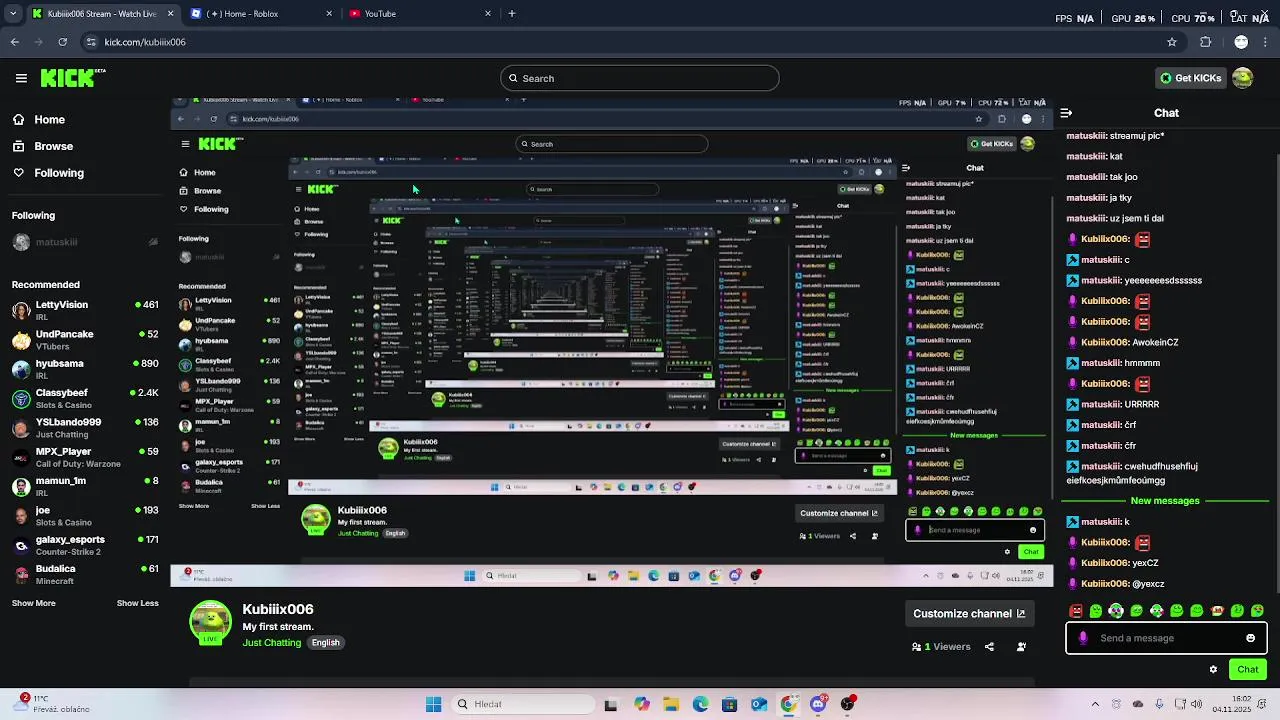This screenshot has width=1280, height=720.
Task: Close the YouTube browser tab
Action: [x=488, y=14]
